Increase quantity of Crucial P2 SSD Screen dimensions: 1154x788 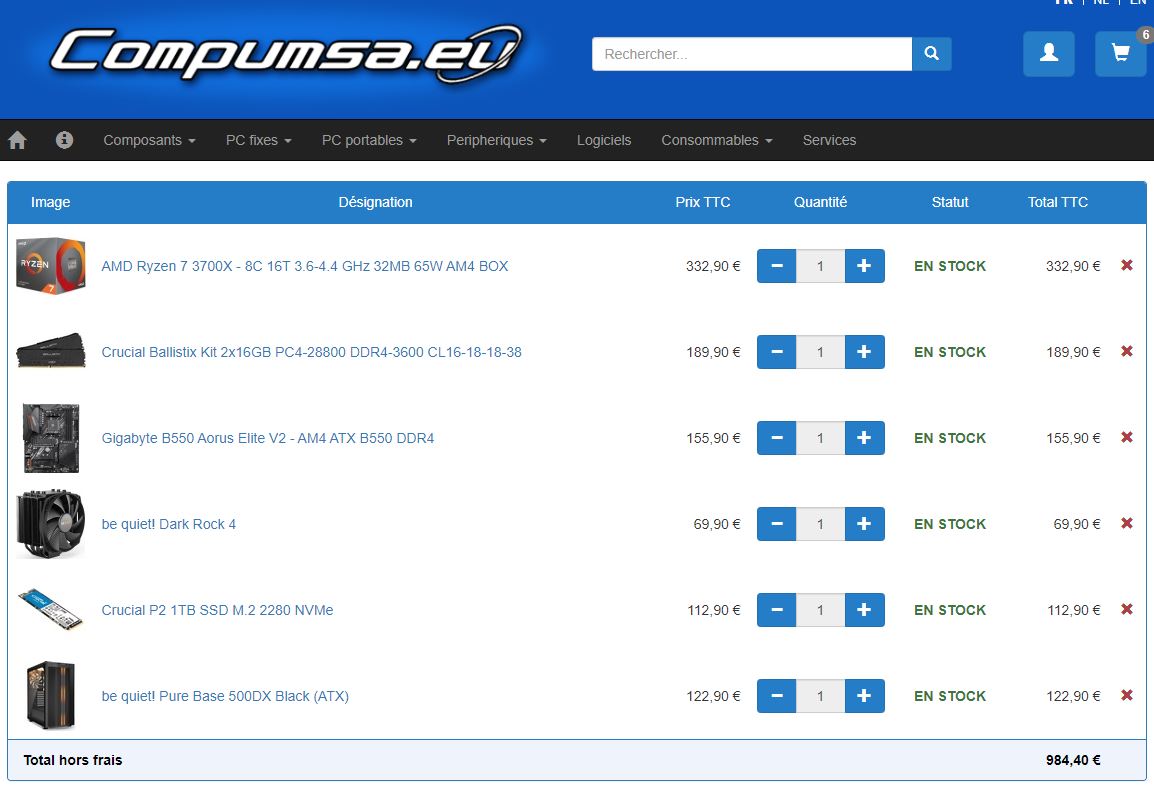tap(865, 611)
